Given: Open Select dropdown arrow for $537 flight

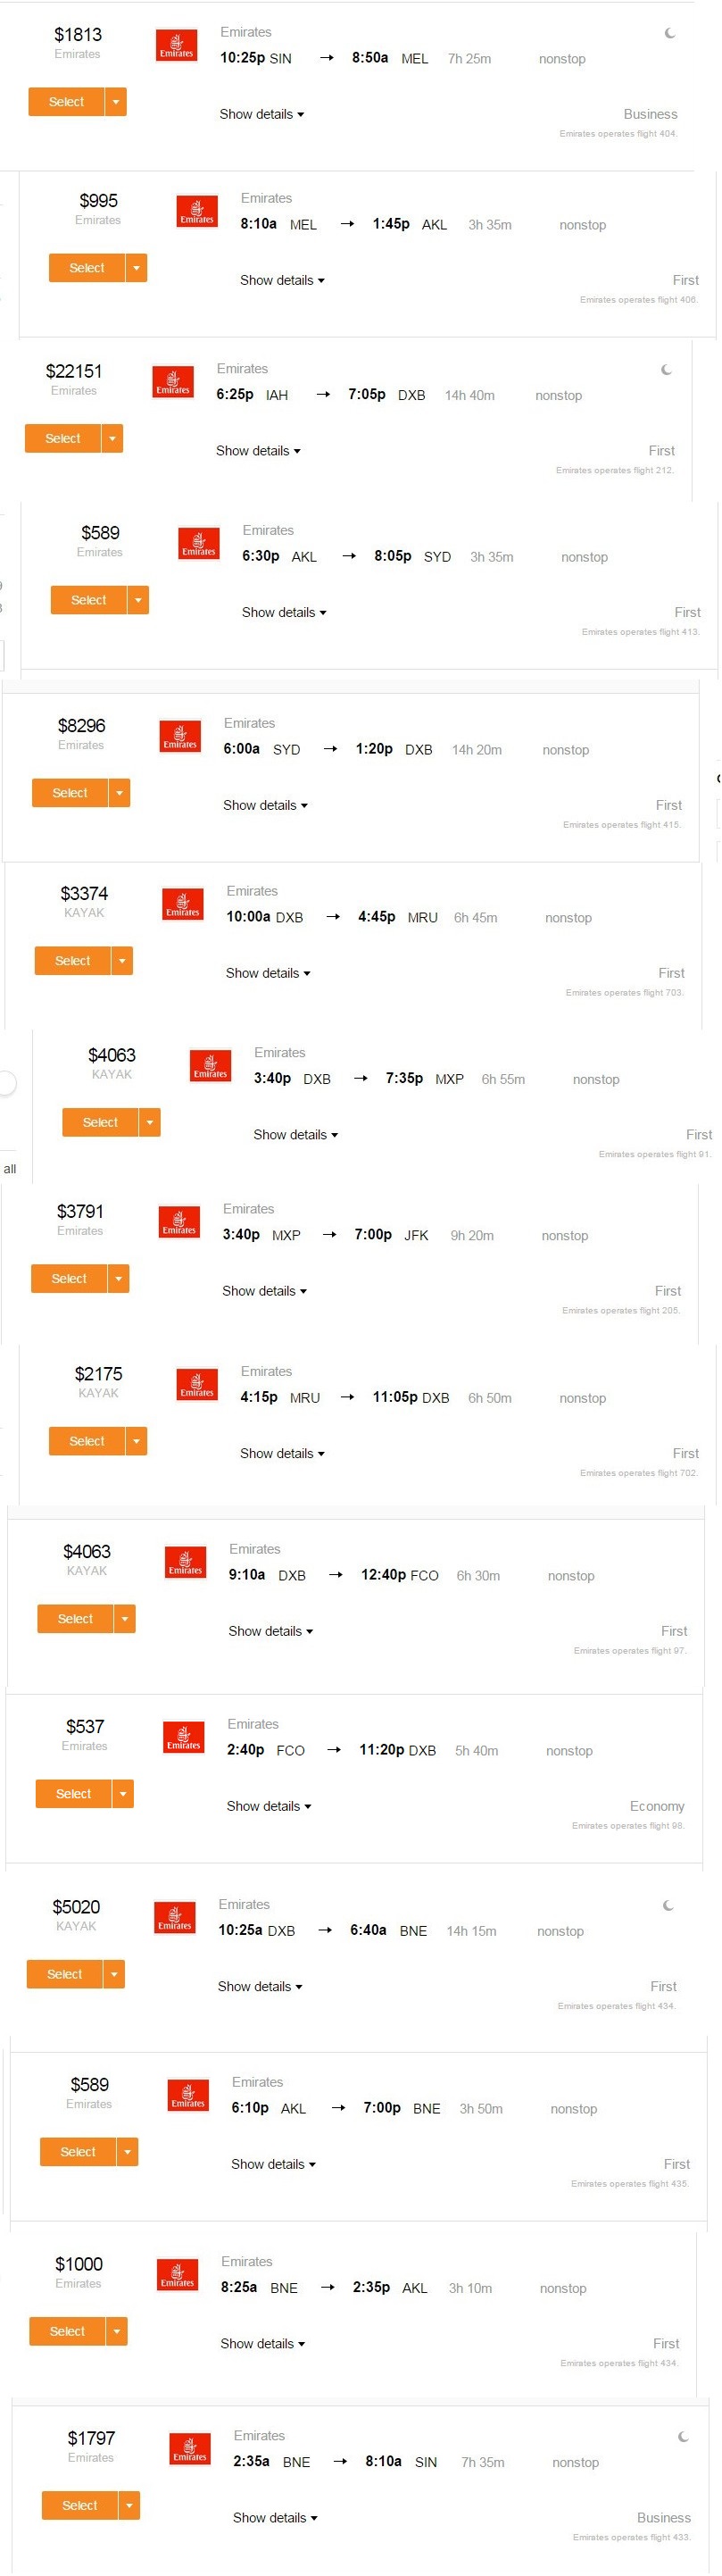Looking at the screenshot, I should (x=123, y=1794).
